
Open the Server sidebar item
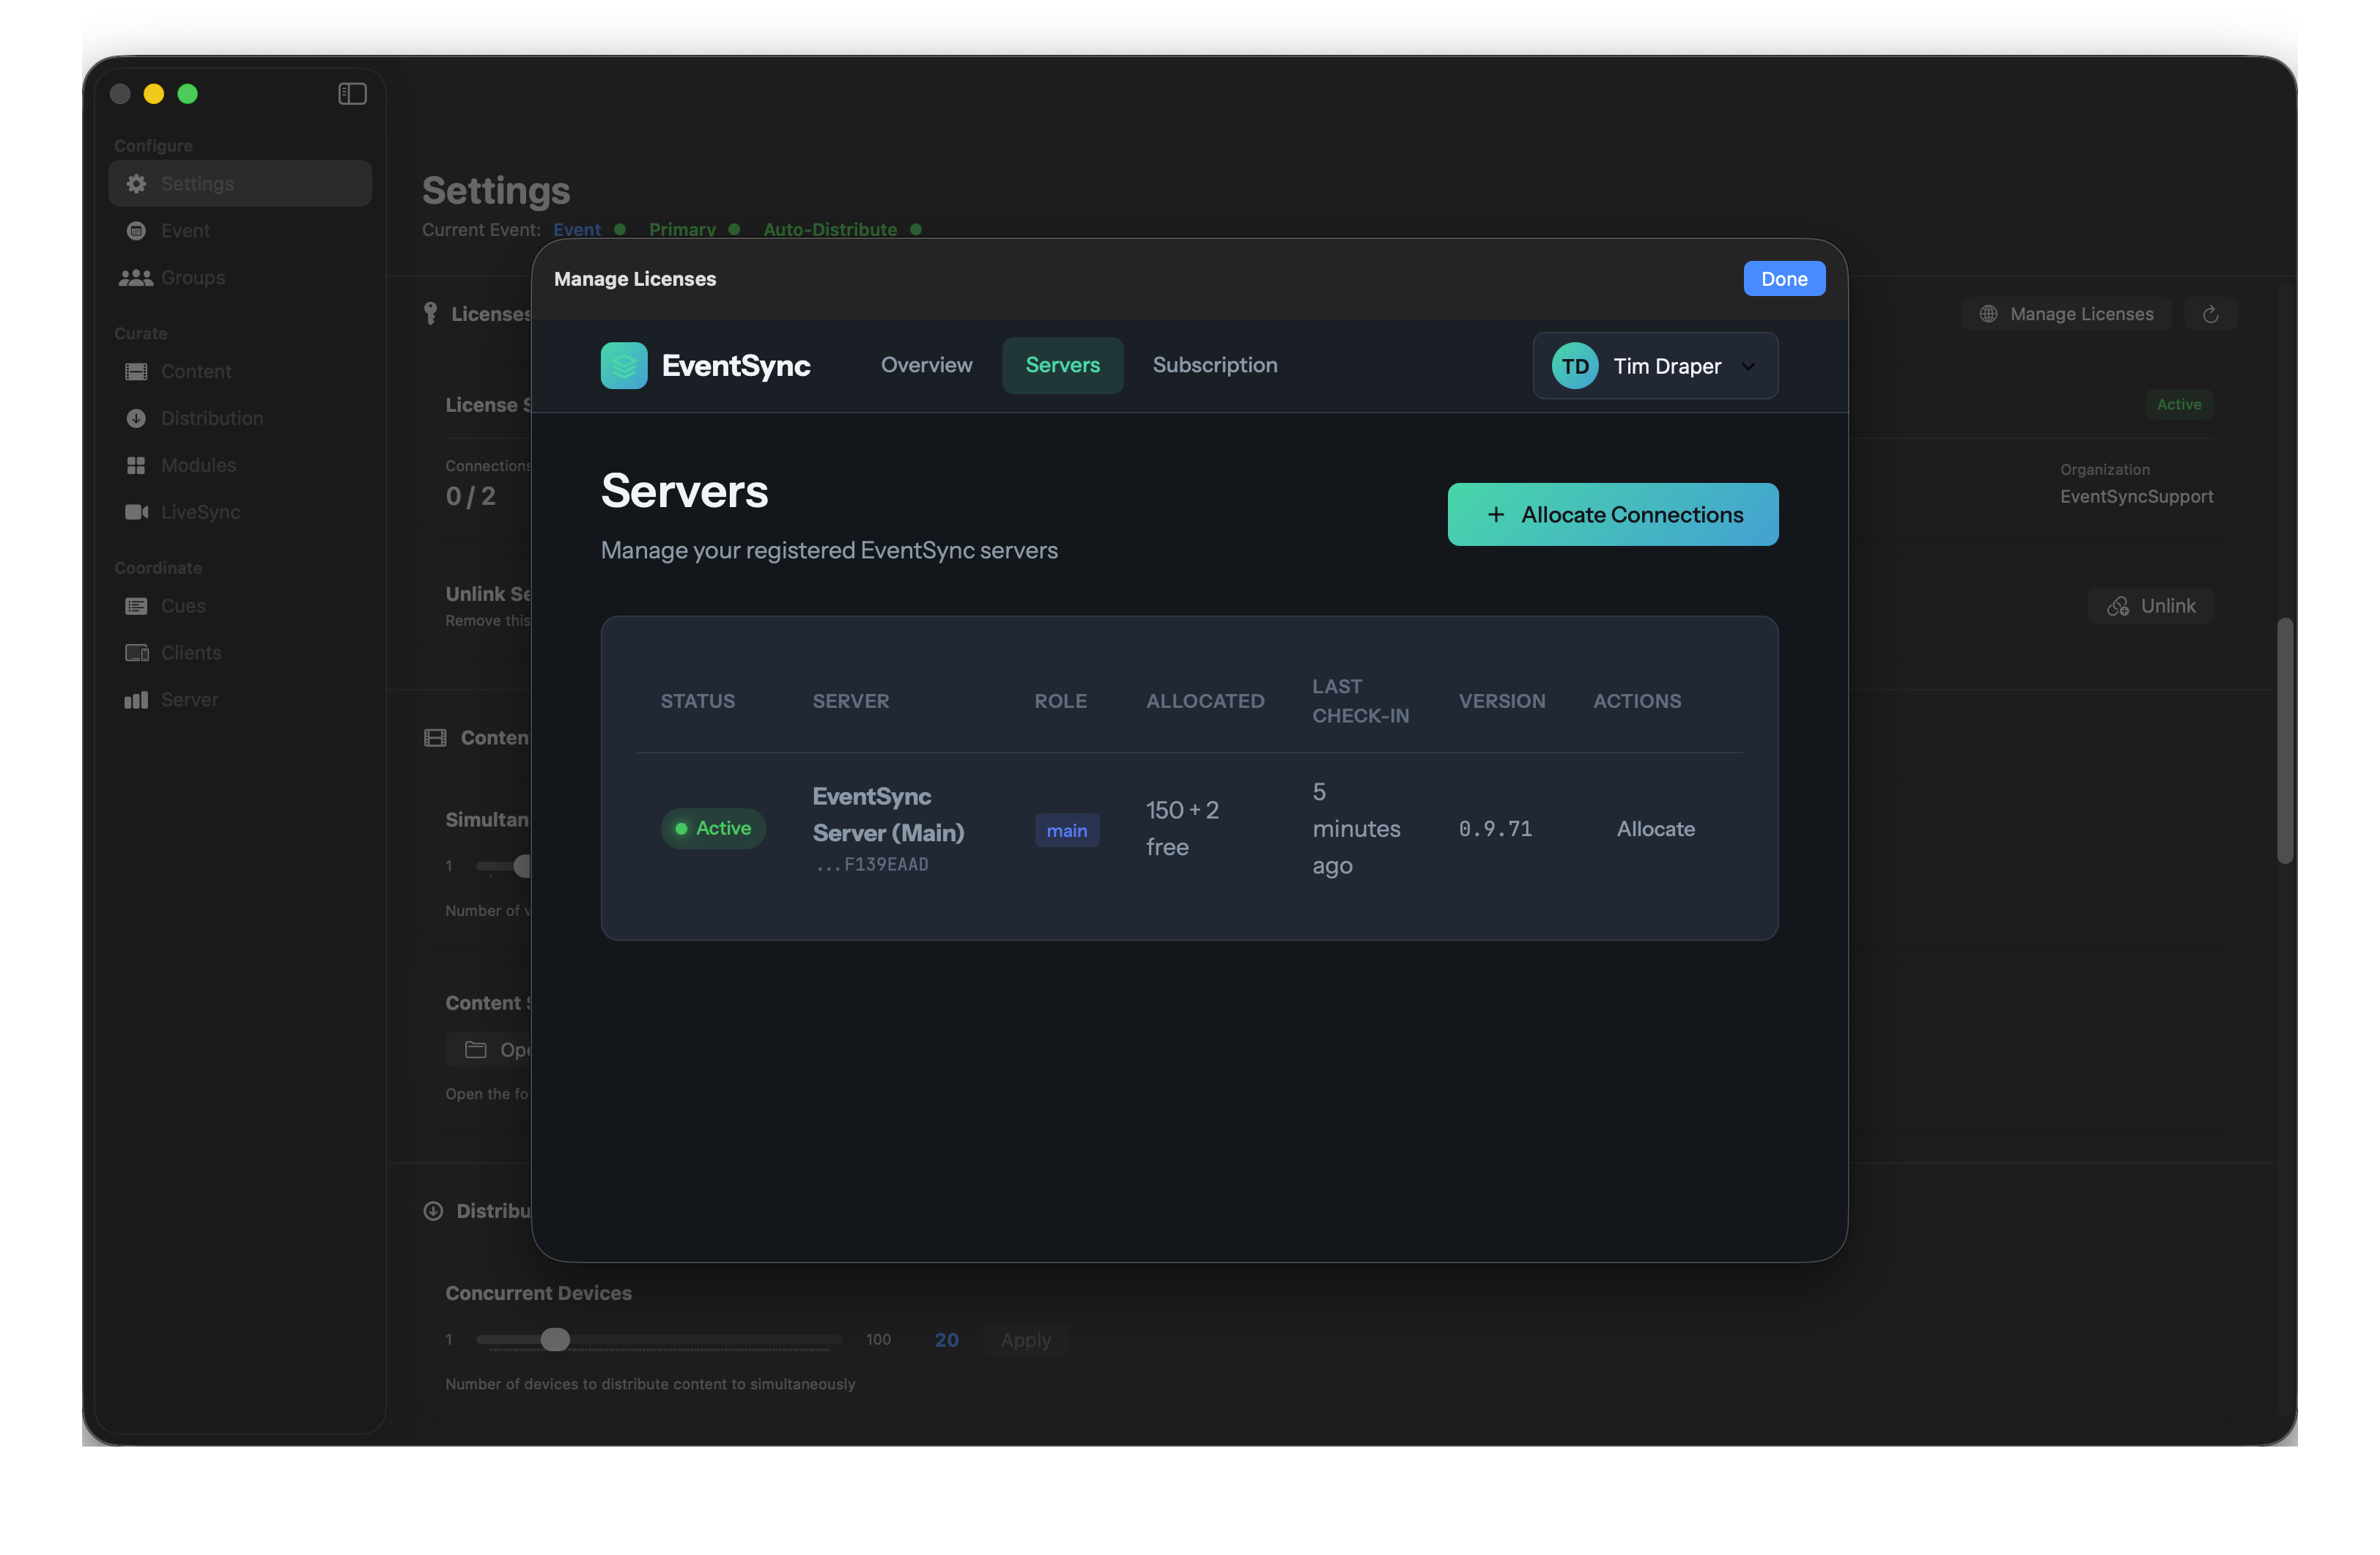(x=240, y=700)
